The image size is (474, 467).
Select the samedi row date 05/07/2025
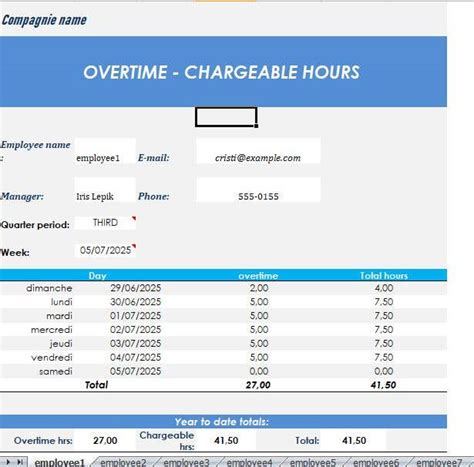(136, 371)
